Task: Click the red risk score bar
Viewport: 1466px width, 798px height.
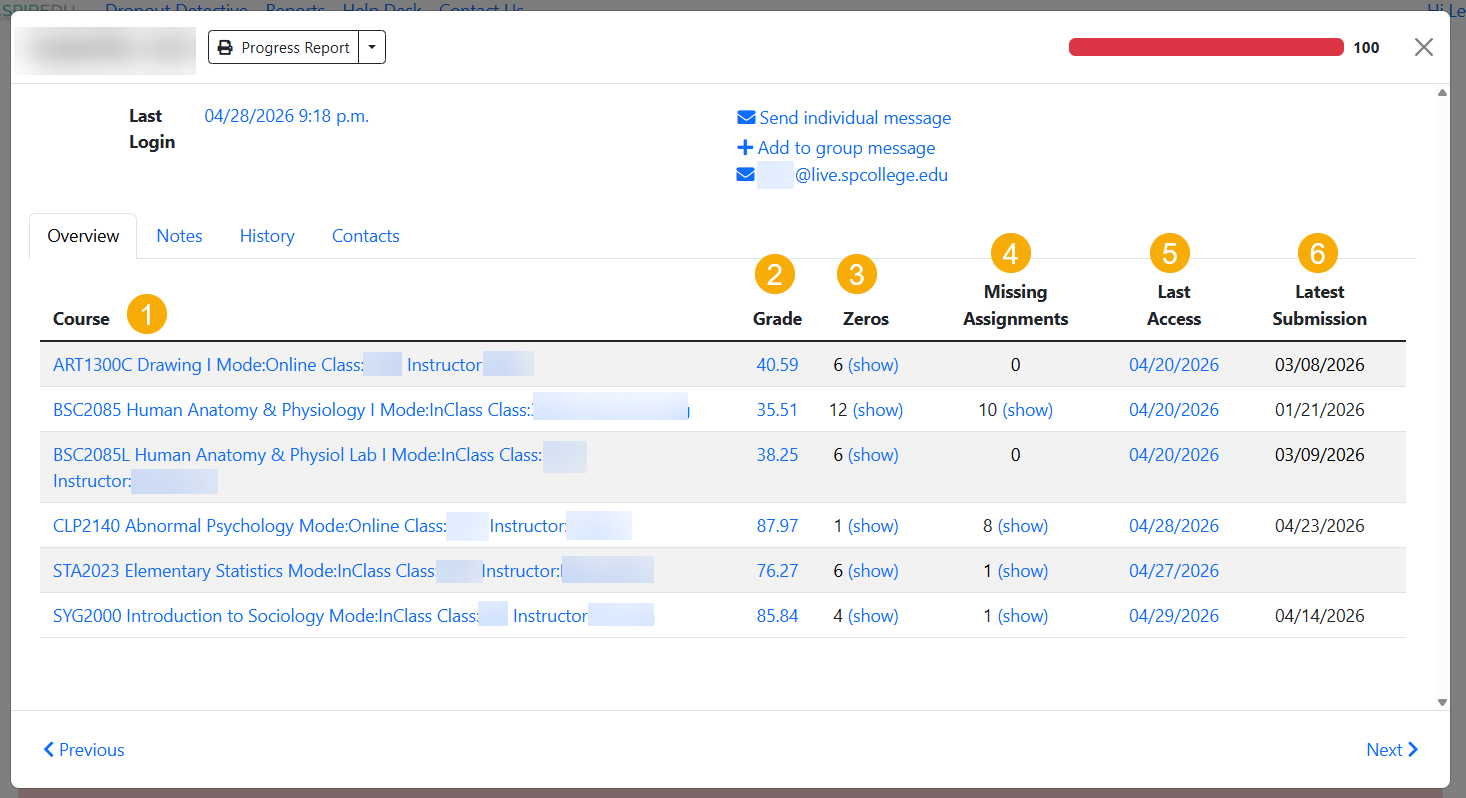Action: (1206, 47)
